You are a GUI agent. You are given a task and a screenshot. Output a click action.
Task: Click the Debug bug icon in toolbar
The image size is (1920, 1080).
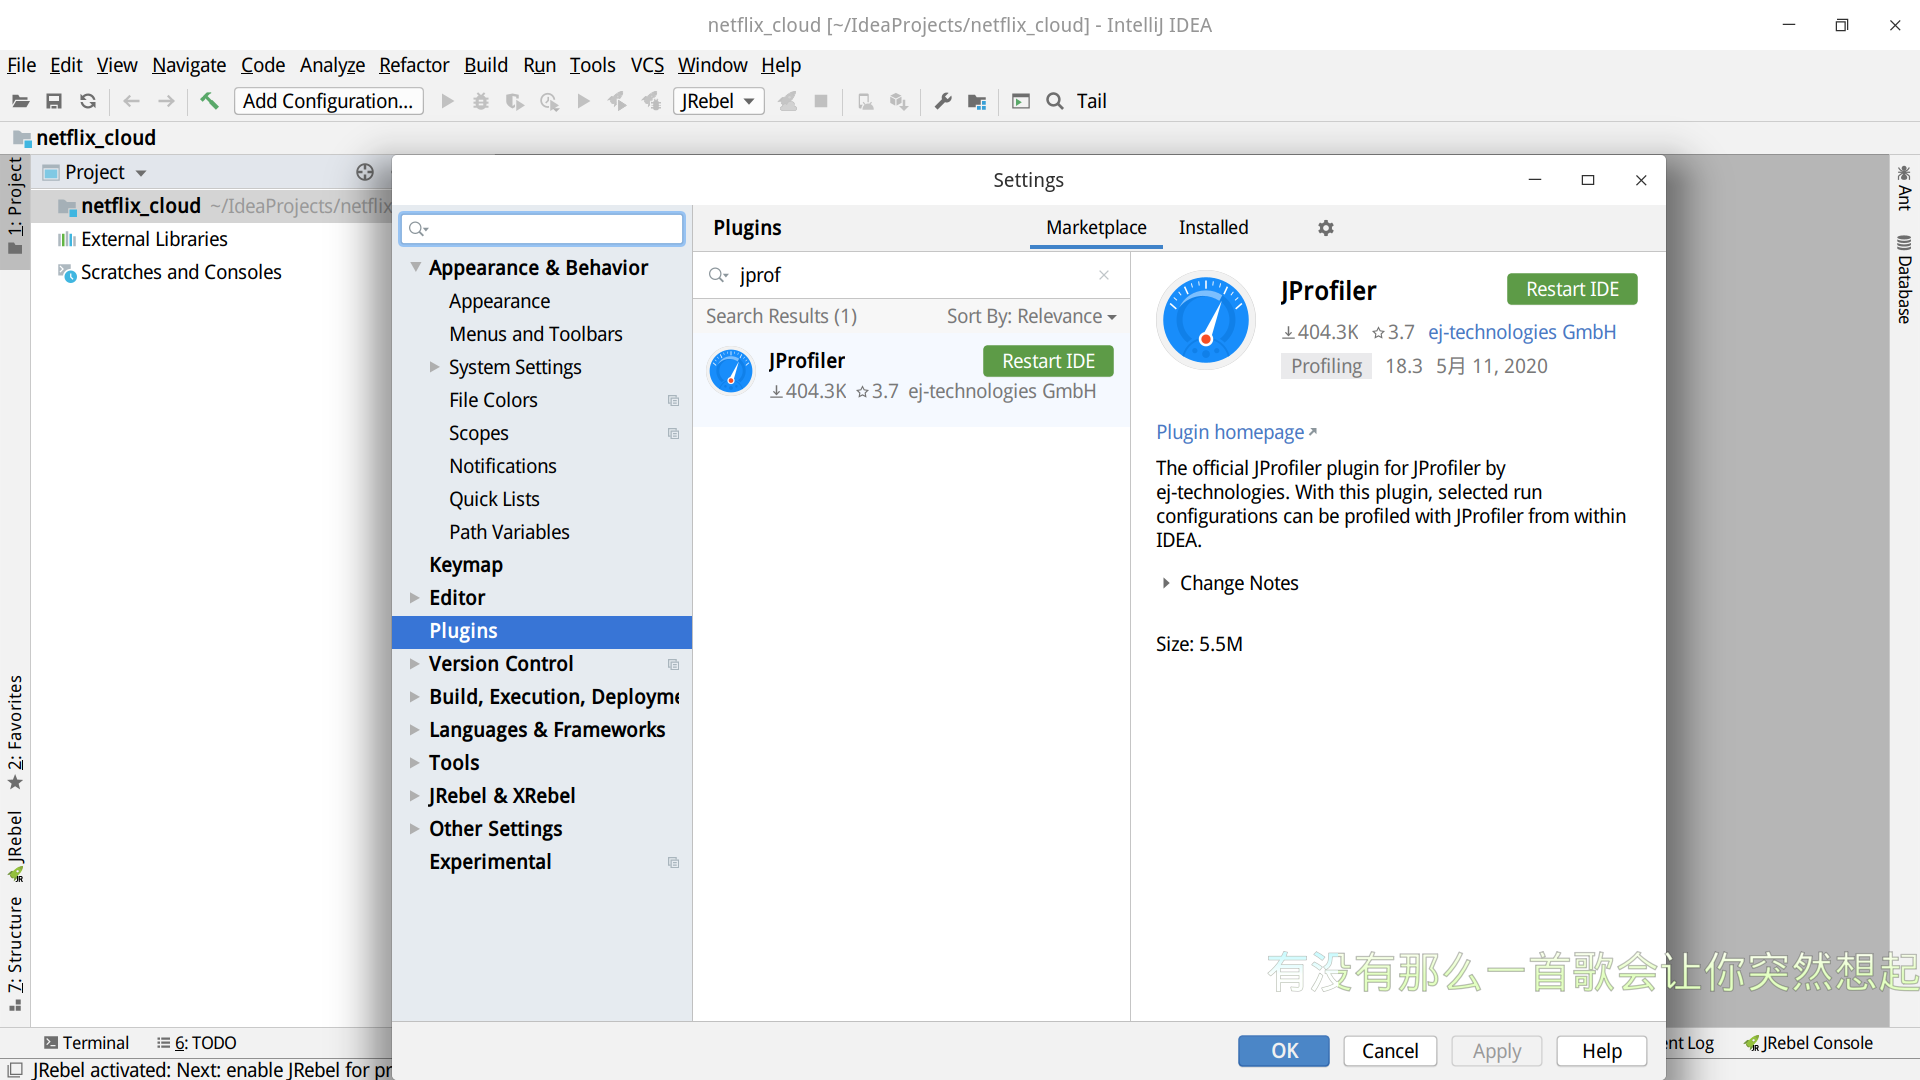481,101
